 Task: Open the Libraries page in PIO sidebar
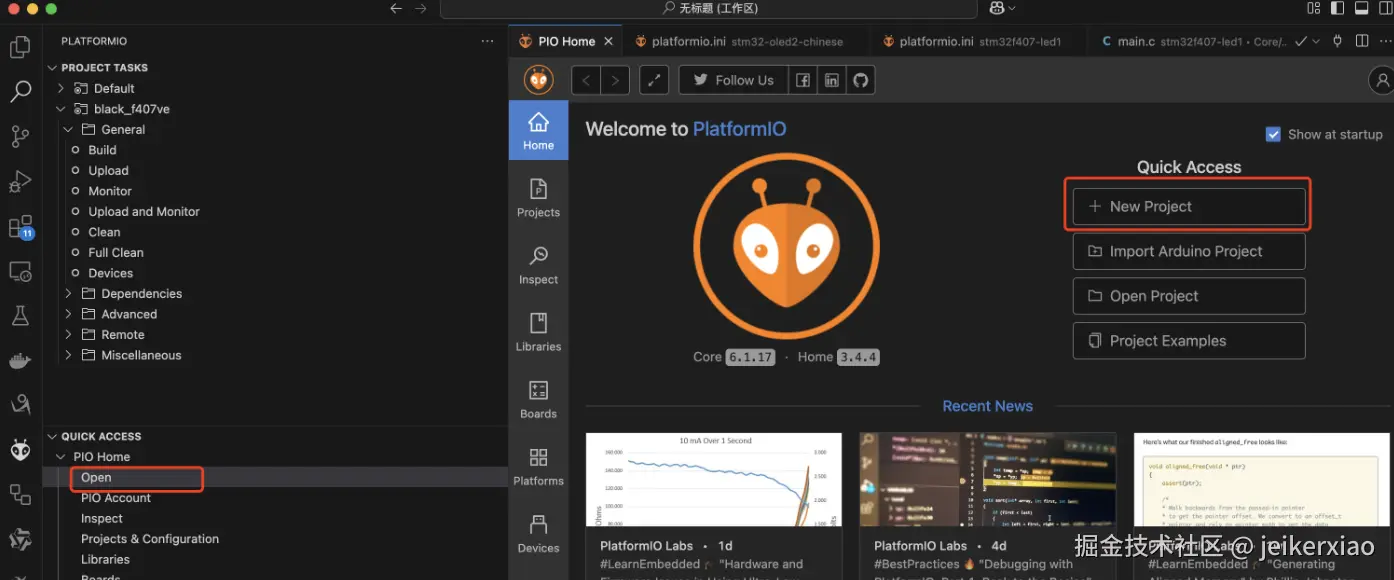(538, 332)
